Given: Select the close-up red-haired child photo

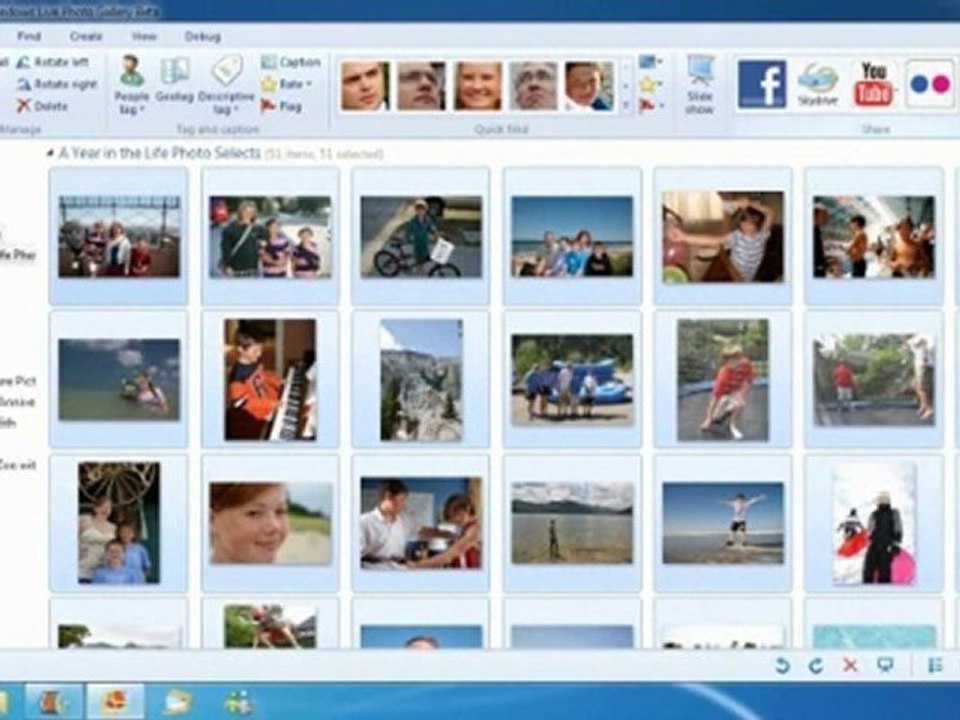Looking at the screenshot, I should click(271, 523).
